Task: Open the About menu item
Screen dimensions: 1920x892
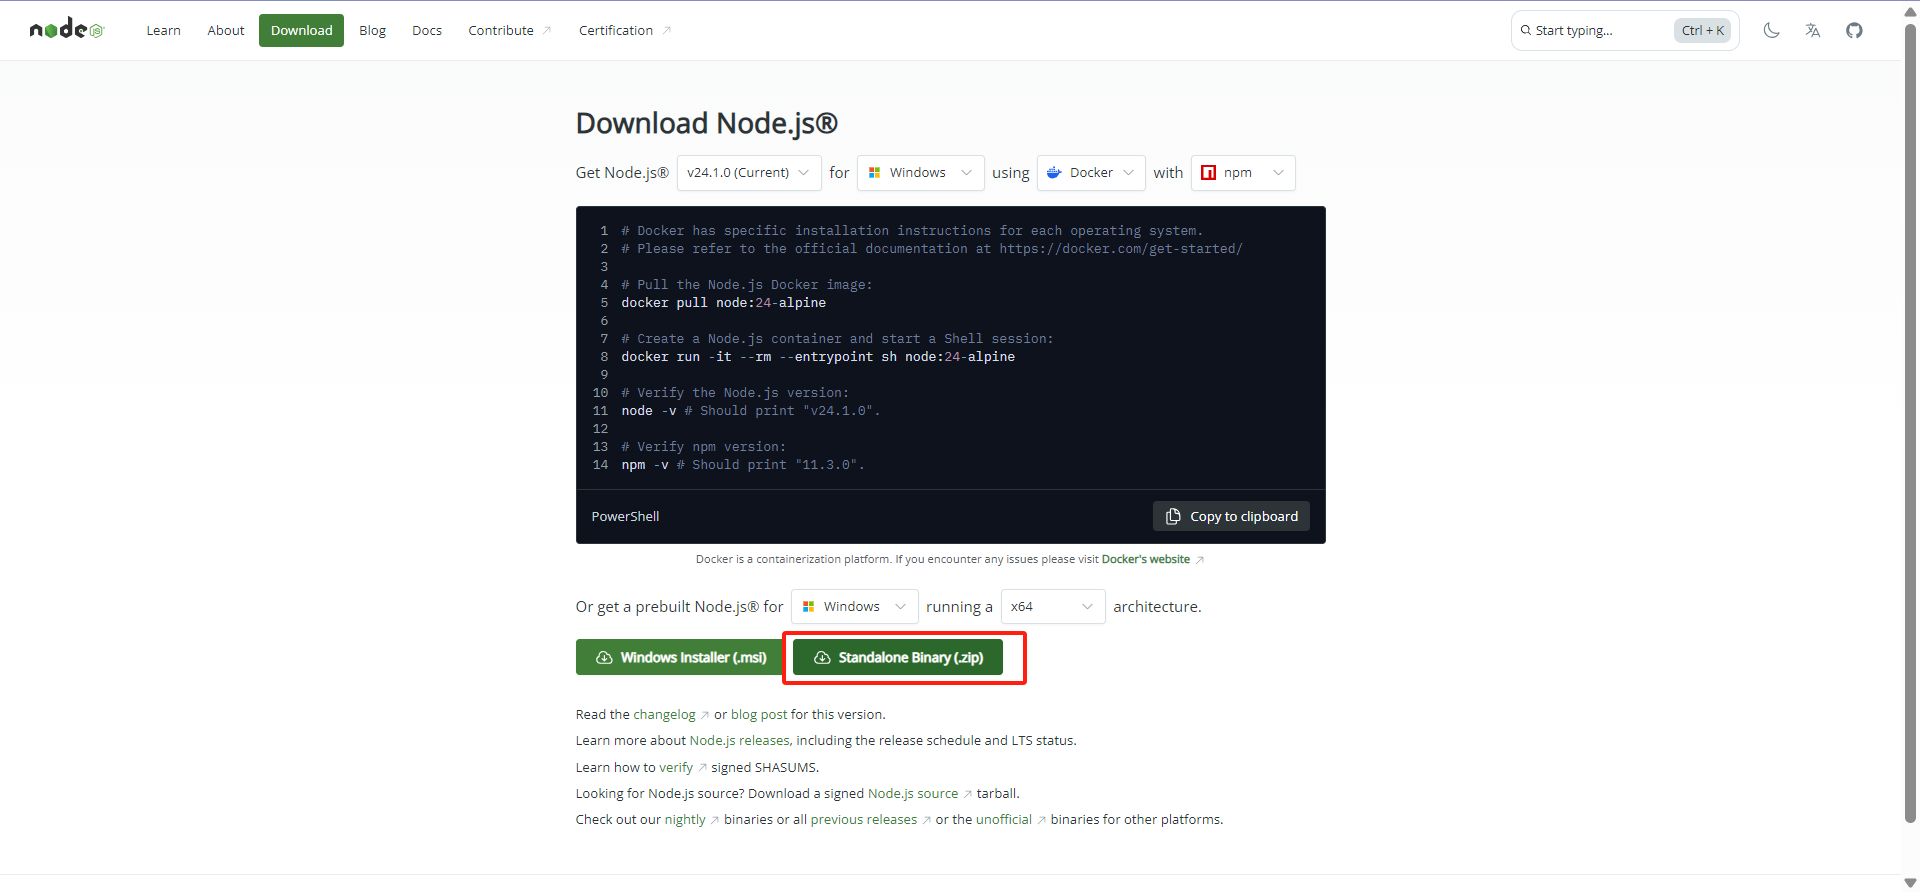Action: coord(226,30)
